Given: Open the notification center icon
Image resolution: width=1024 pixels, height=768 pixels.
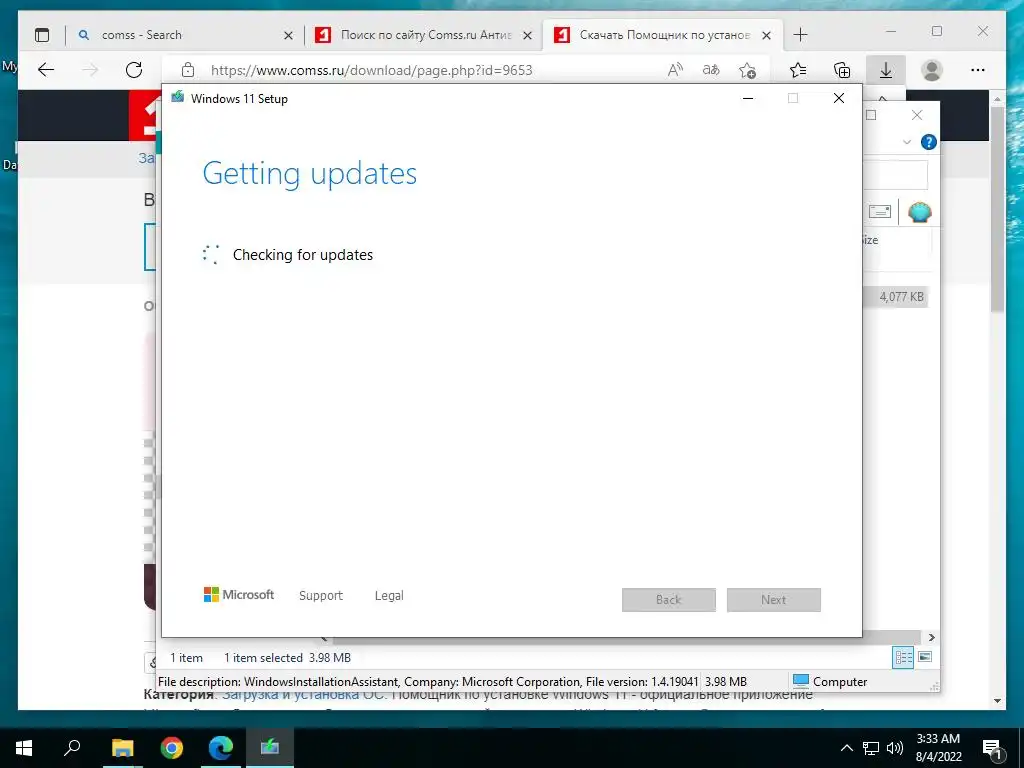Looking at the screenshot, I should [x=993, y=749].
